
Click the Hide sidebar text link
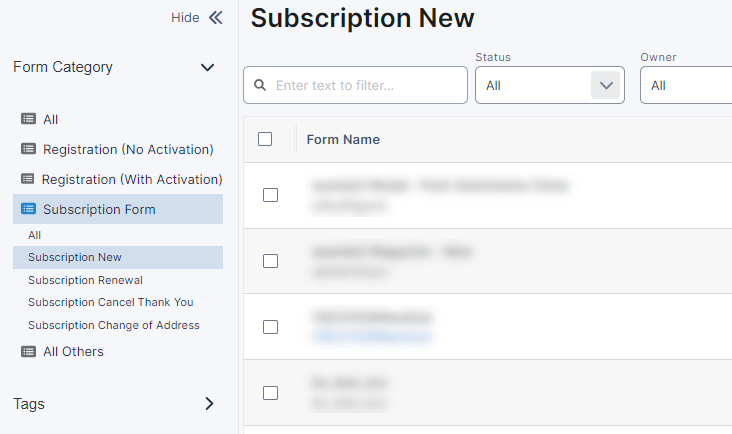(x=185, y=17)
